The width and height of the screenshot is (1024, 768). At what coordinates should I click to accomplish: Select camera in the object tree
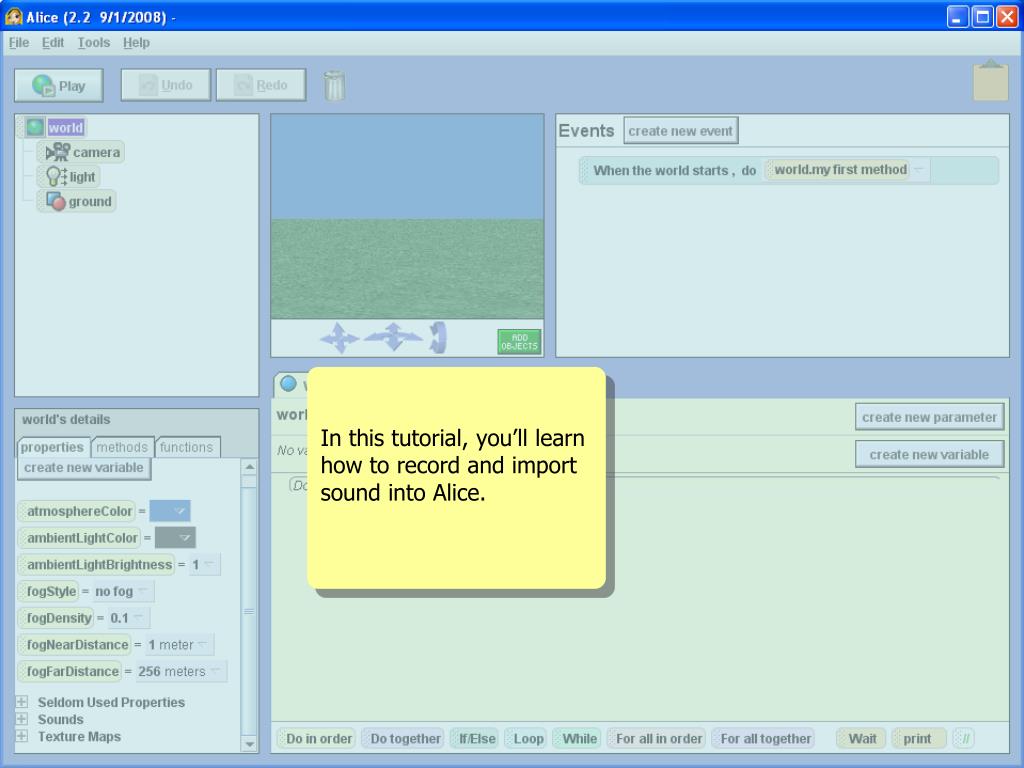click(x=82, y=152)
